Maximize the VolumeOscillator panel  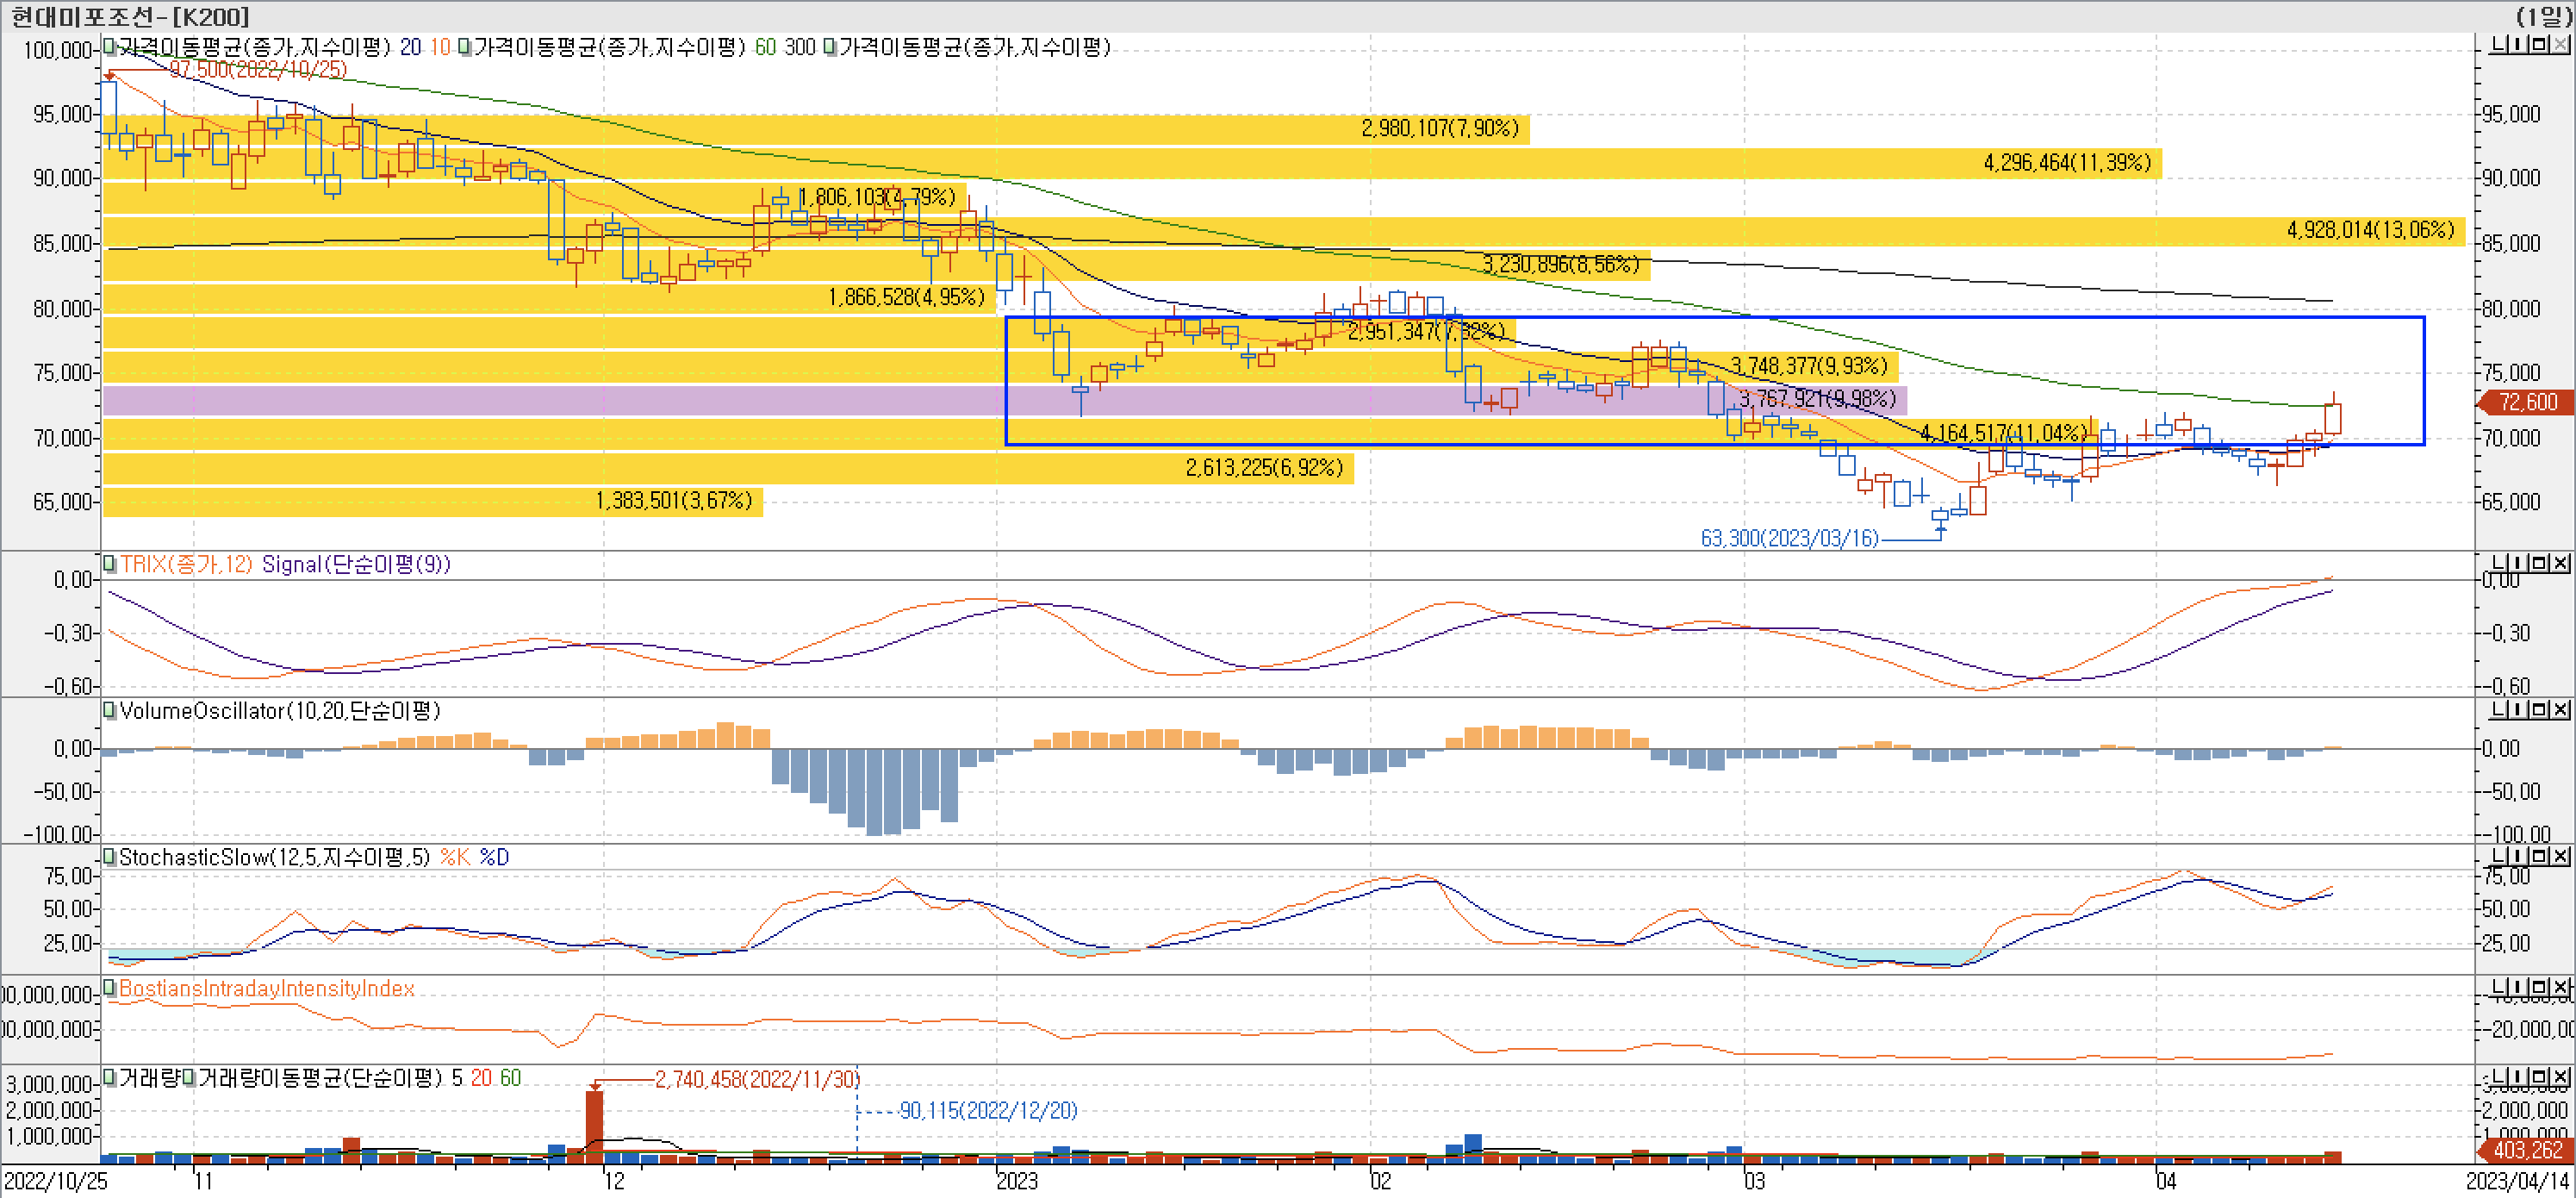2541,710
